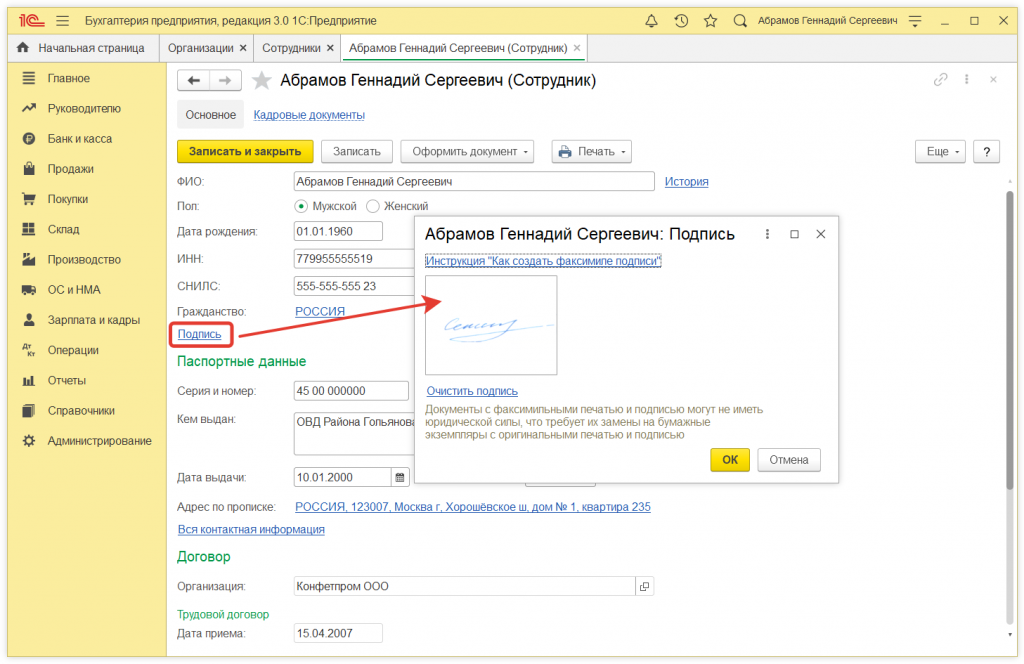The width and height of the screenshot is (1024, 664).
Task: Open the history clock icon
Action: click(x=681, y=21)
